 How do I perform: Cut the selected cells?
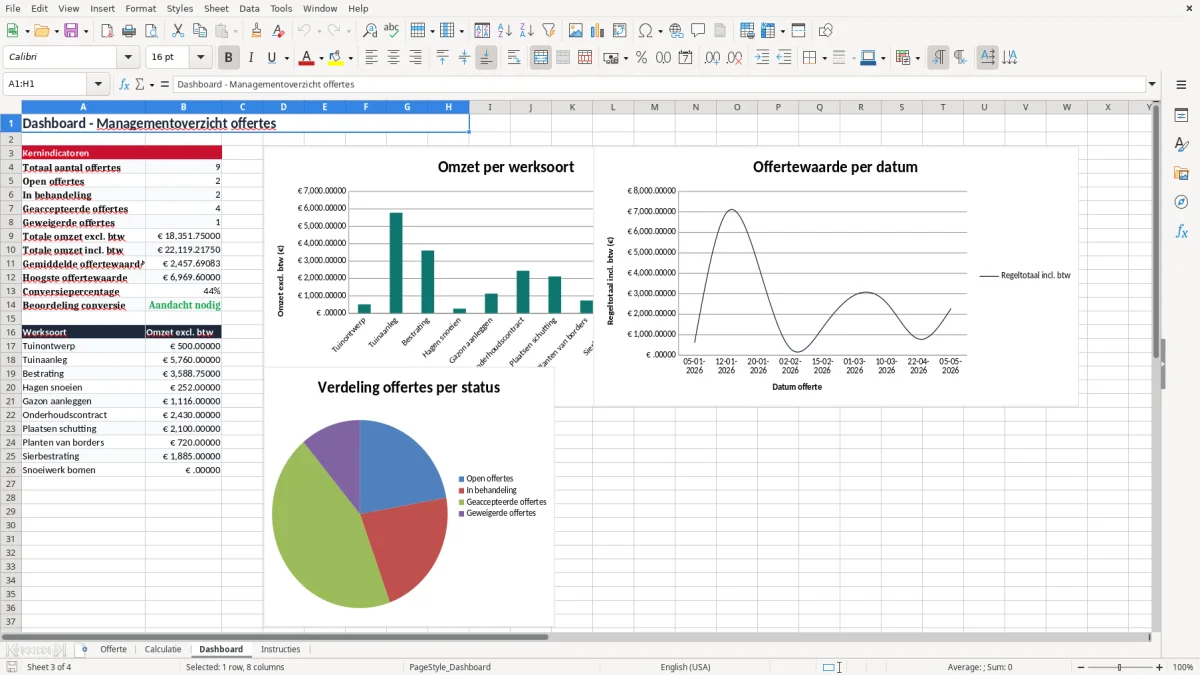[x=177, y=31]
